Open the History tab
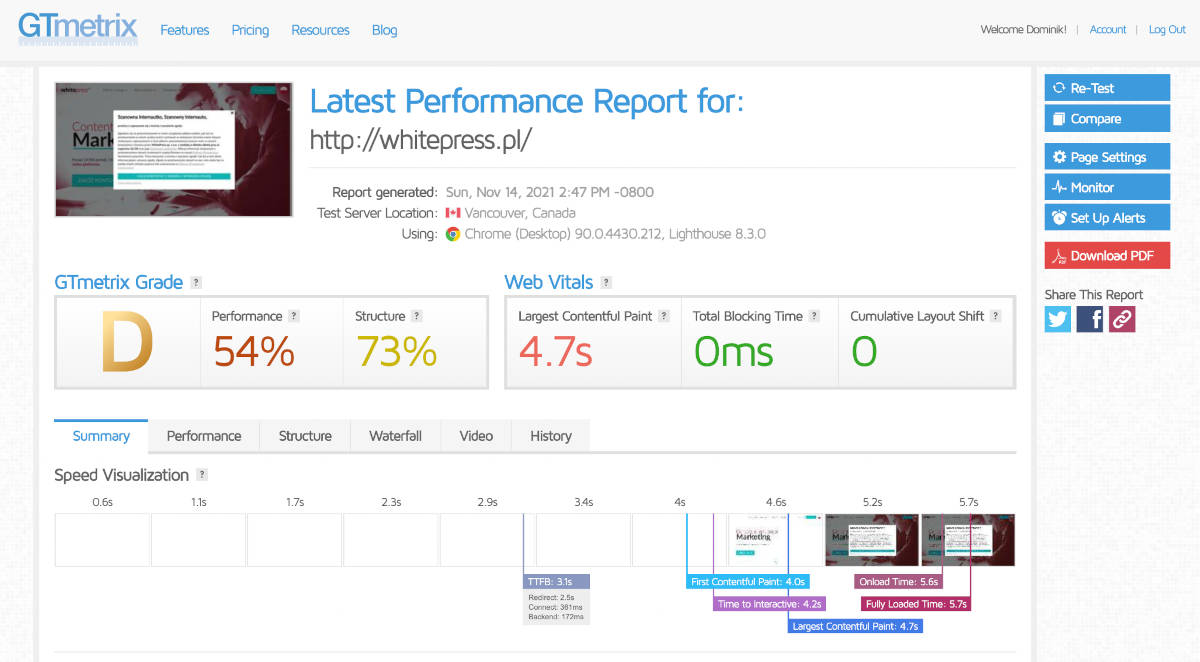The image size is (1200, 662). coord(551,436)
